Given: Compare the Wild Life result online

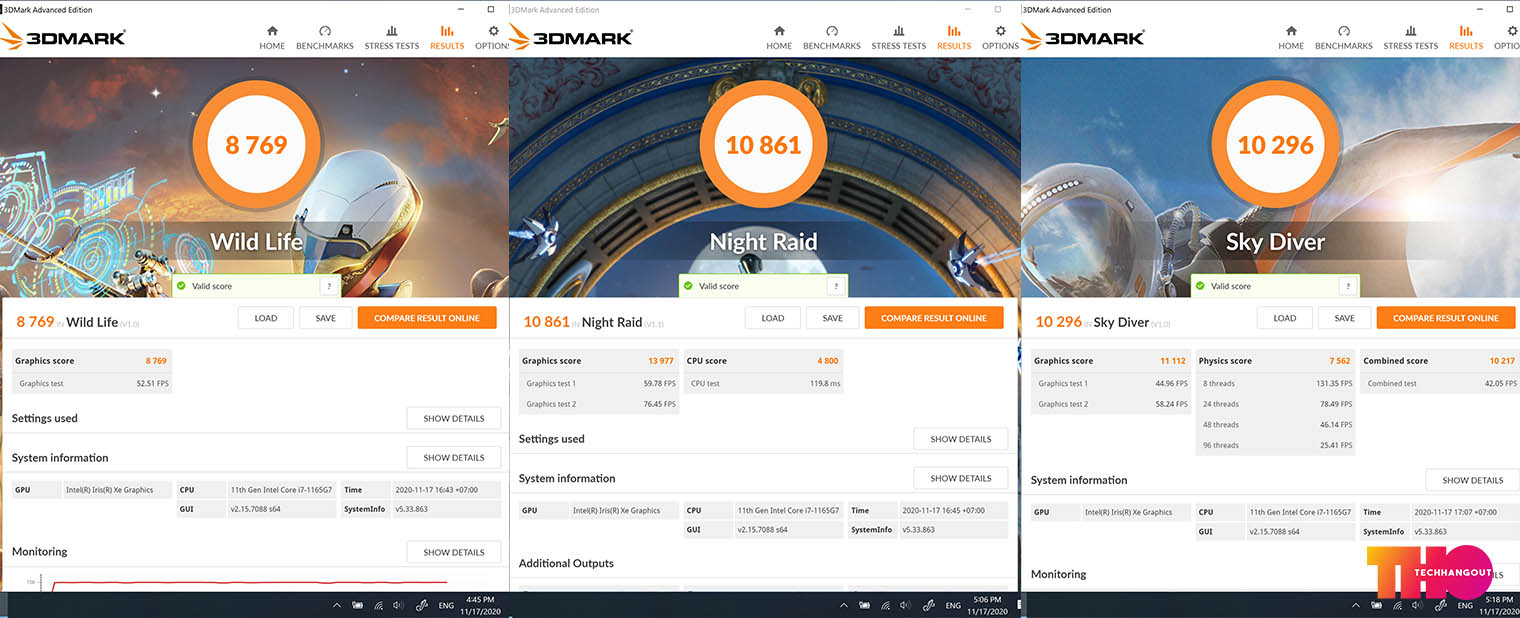Looking at the screenshot, I should click(x=427, y=318).
